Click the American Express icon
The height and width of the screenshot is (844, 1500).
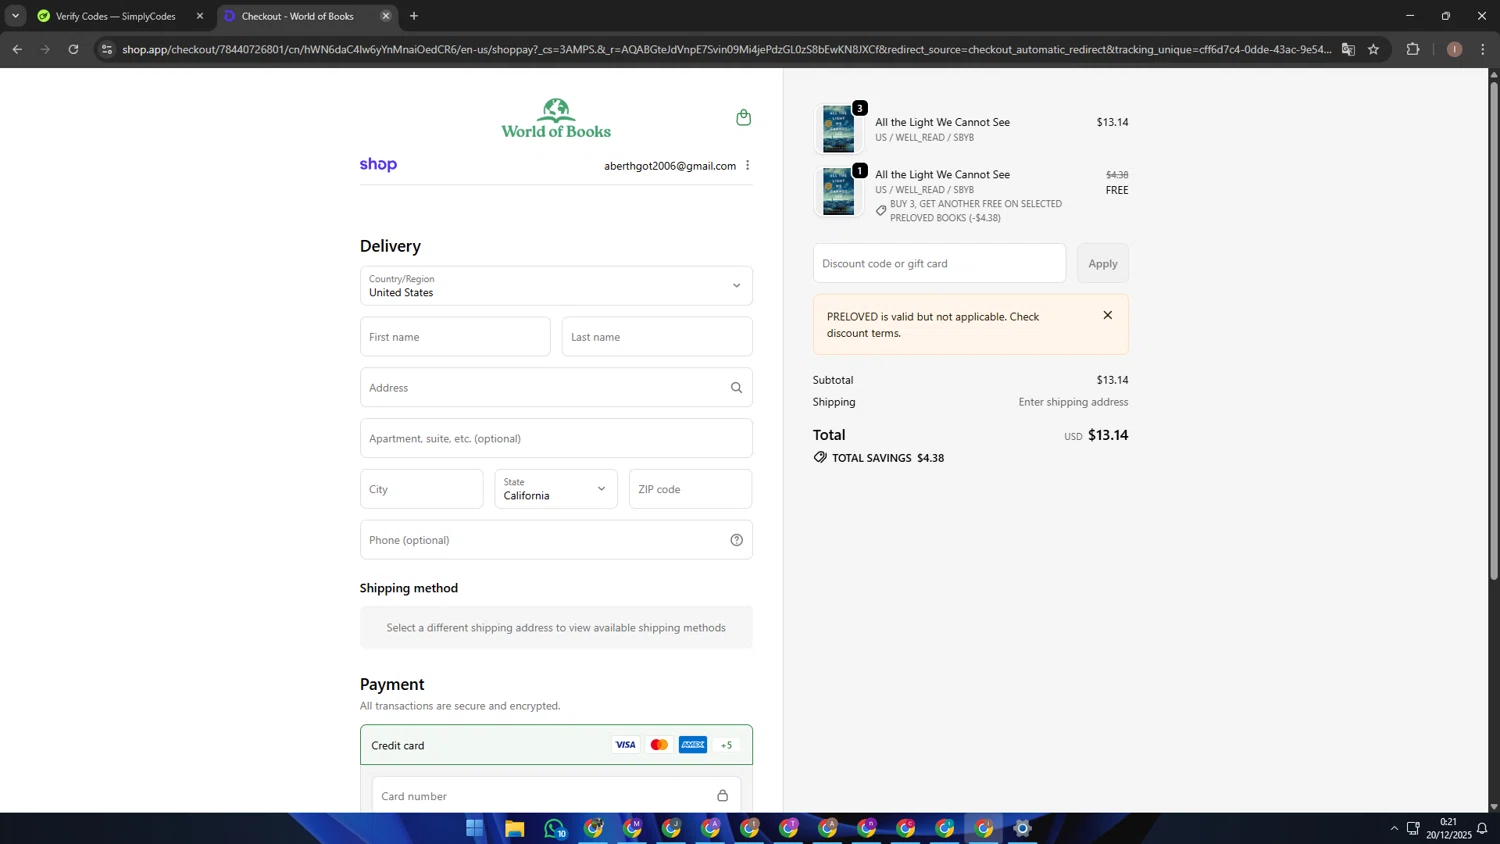point(693,745)
